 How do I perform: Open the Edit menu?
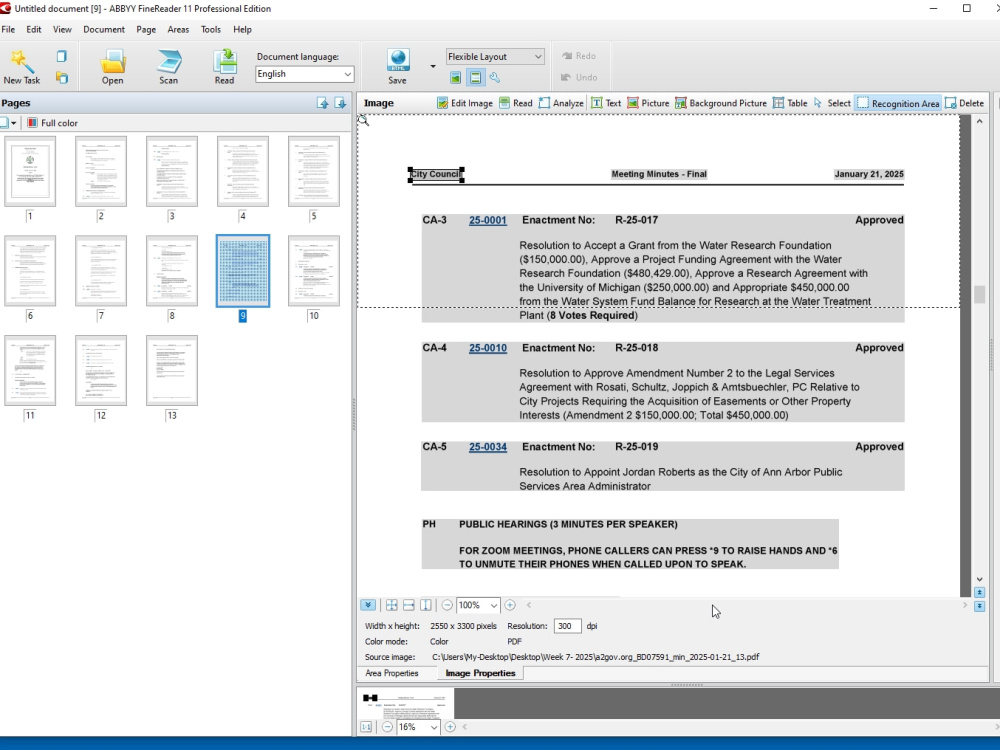tap(34, 29)
